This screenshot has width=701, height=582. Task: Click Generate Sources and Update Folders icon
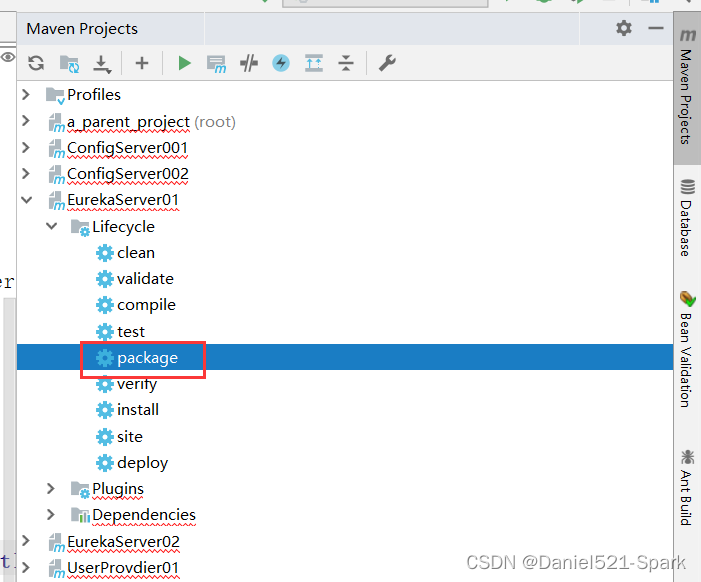[x=69, y=63]
